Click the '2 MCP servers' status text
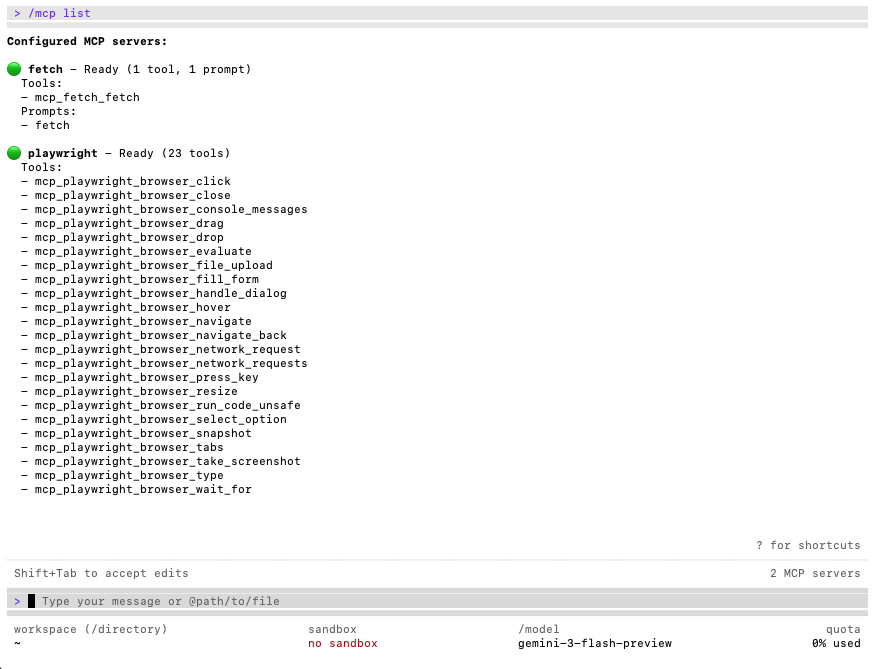This screenshot has height=669, width=873. coord(815,573)
